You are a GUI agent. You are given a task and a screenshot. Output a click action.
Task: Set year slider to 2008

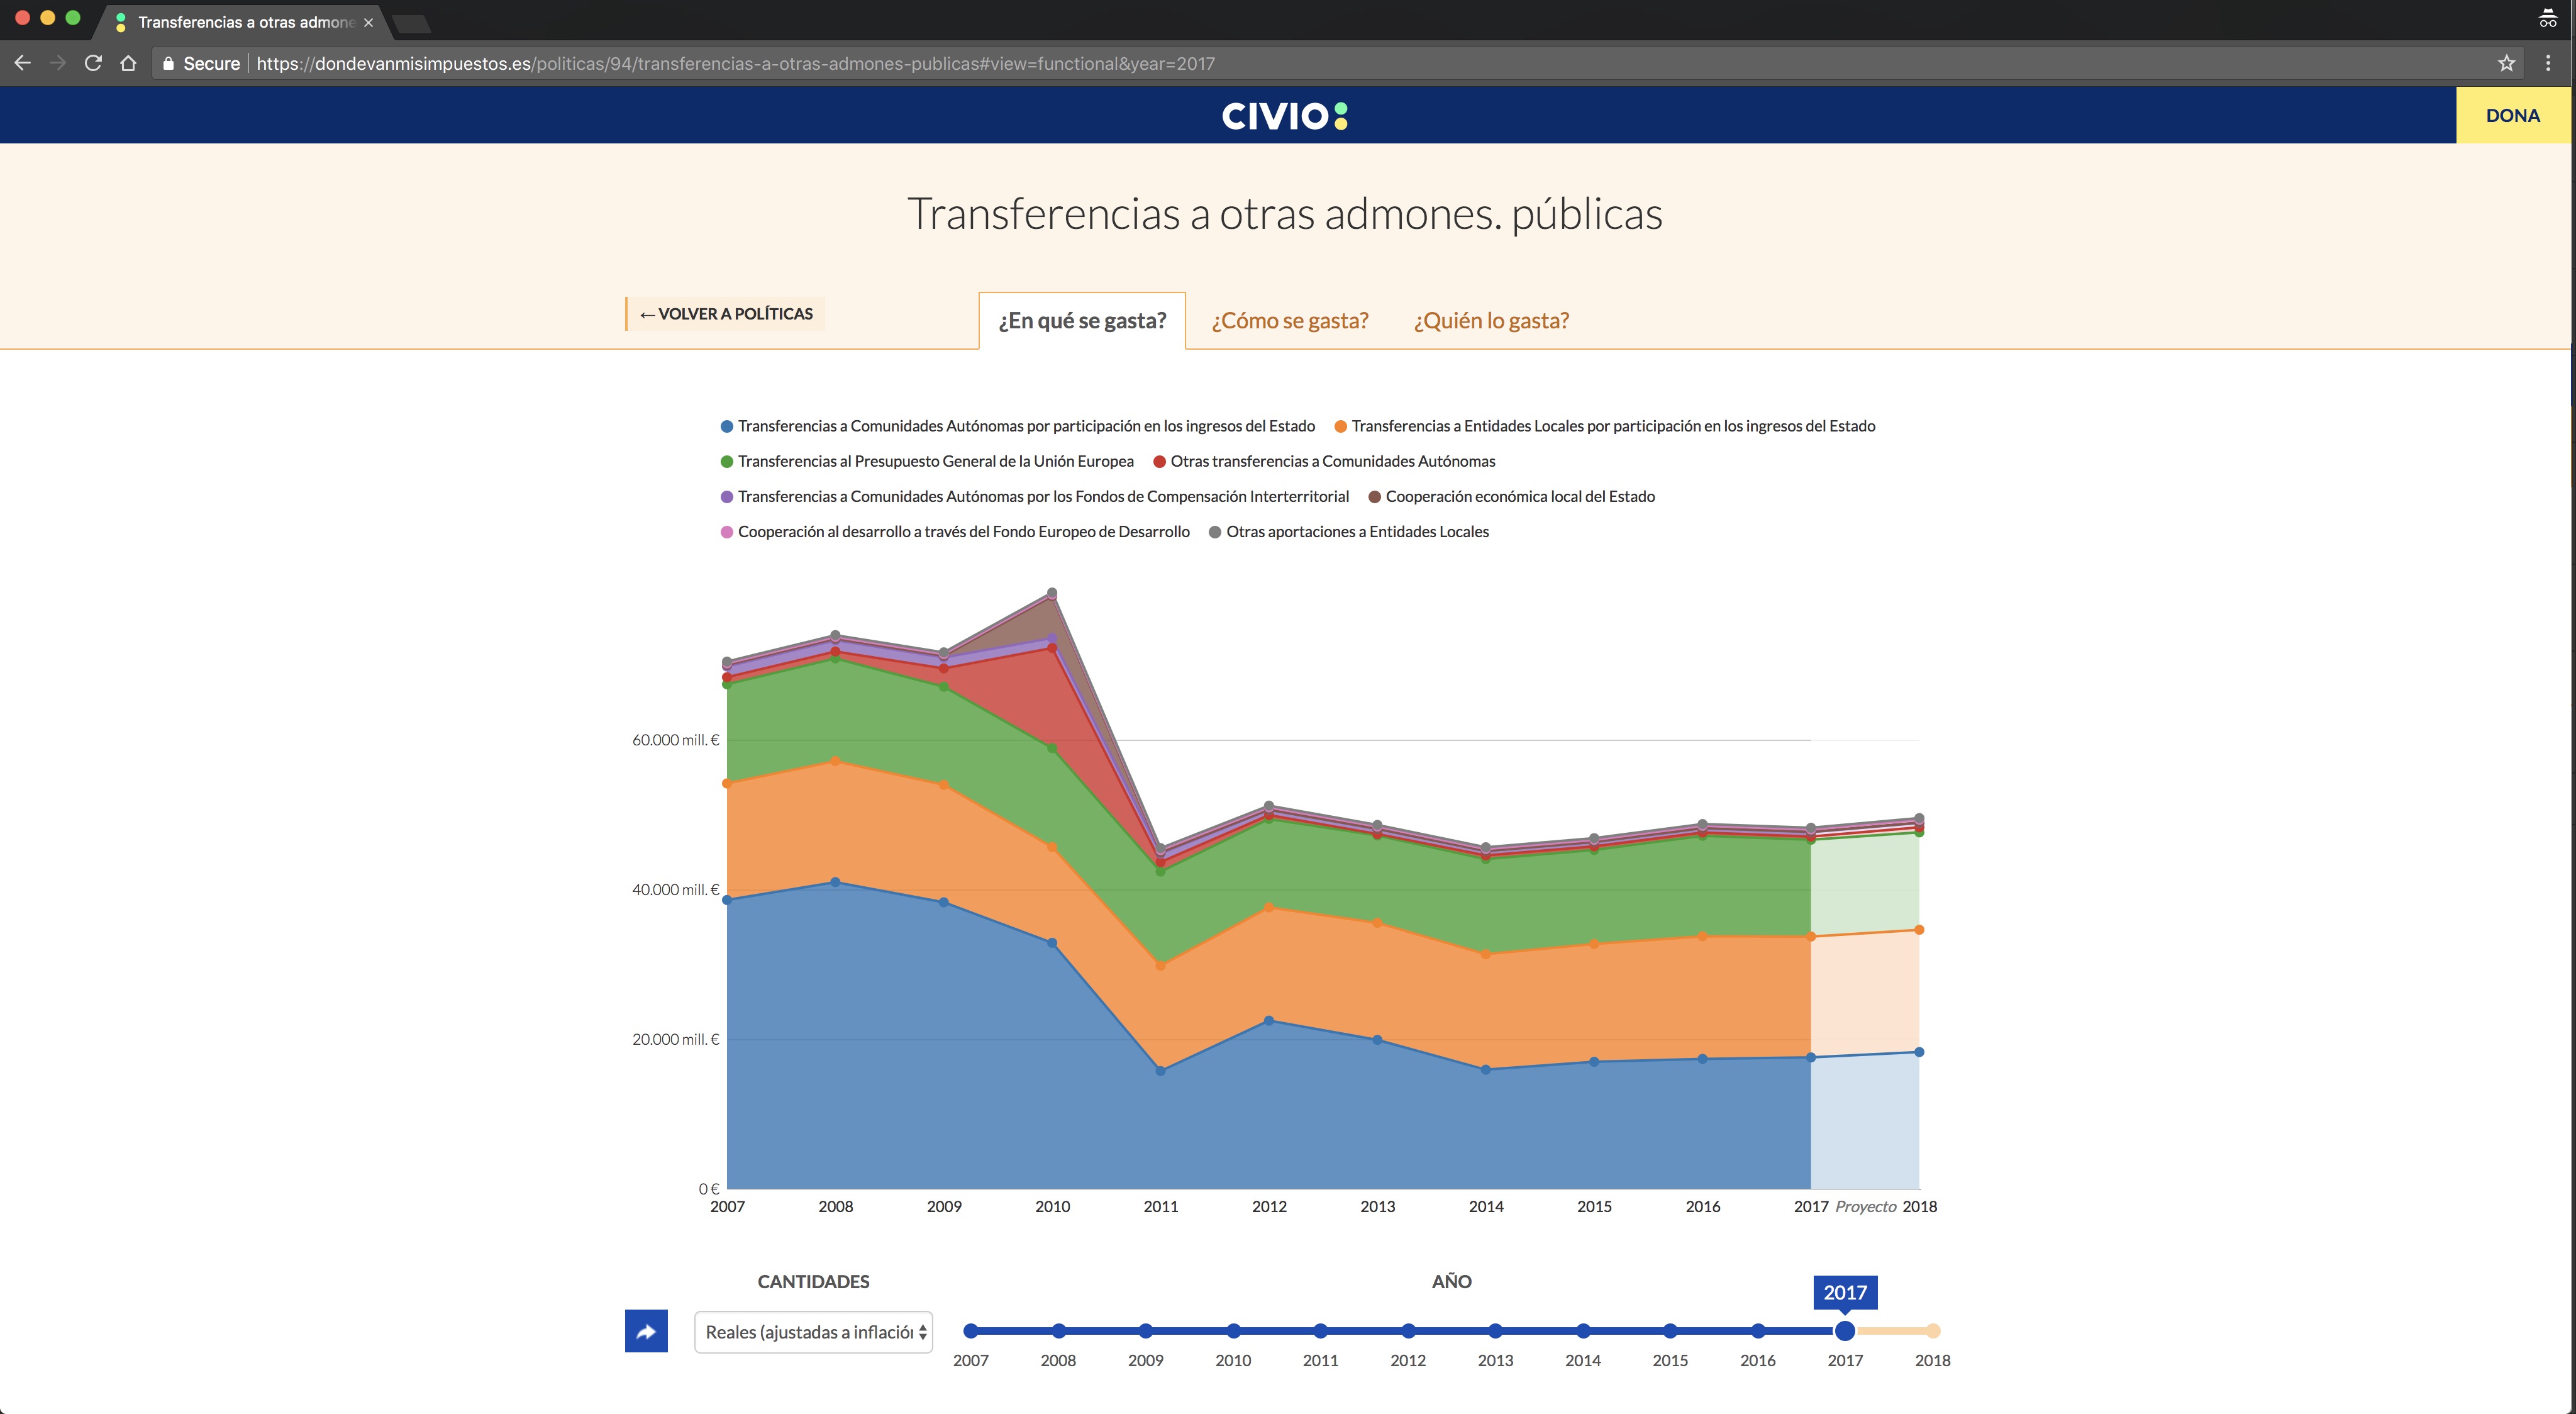1058,1331
